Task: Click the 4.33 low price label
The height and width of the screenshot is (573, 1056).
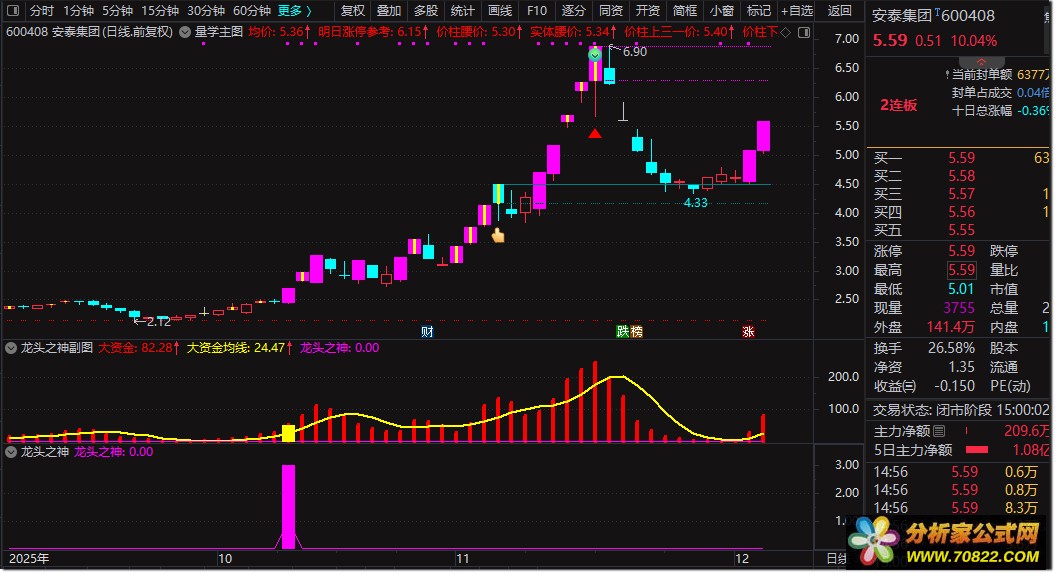Action: (696, 203)
